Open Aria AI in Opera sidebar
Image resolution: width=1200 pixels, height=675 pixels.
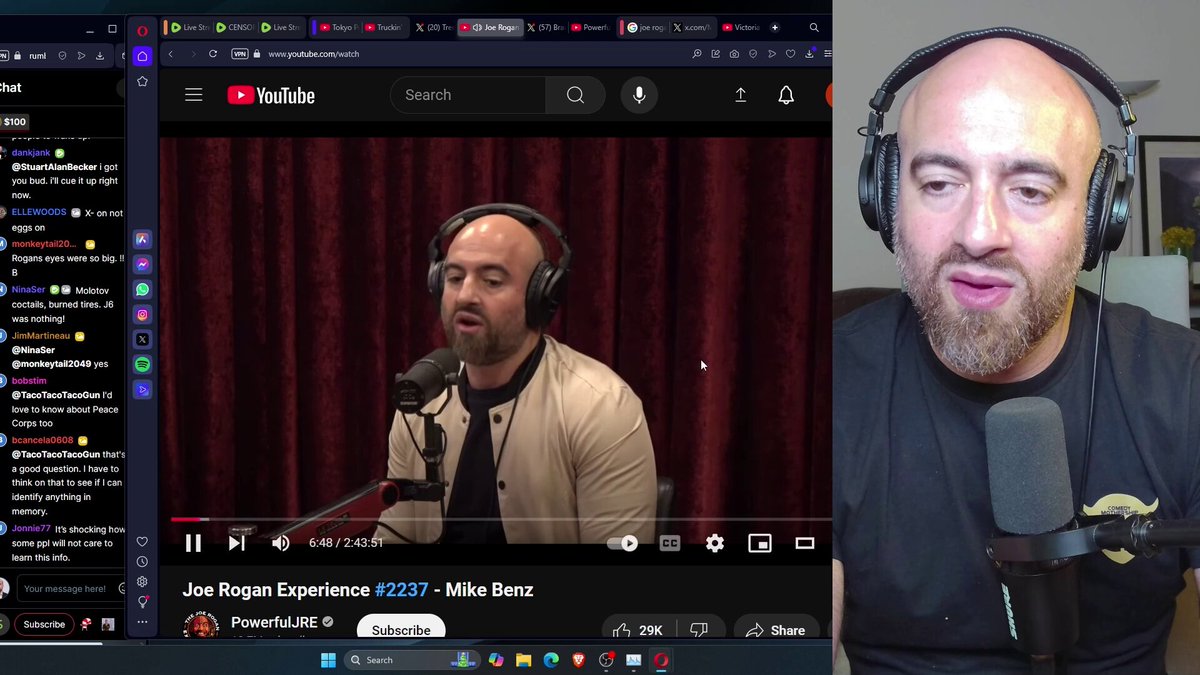(142, 239)
